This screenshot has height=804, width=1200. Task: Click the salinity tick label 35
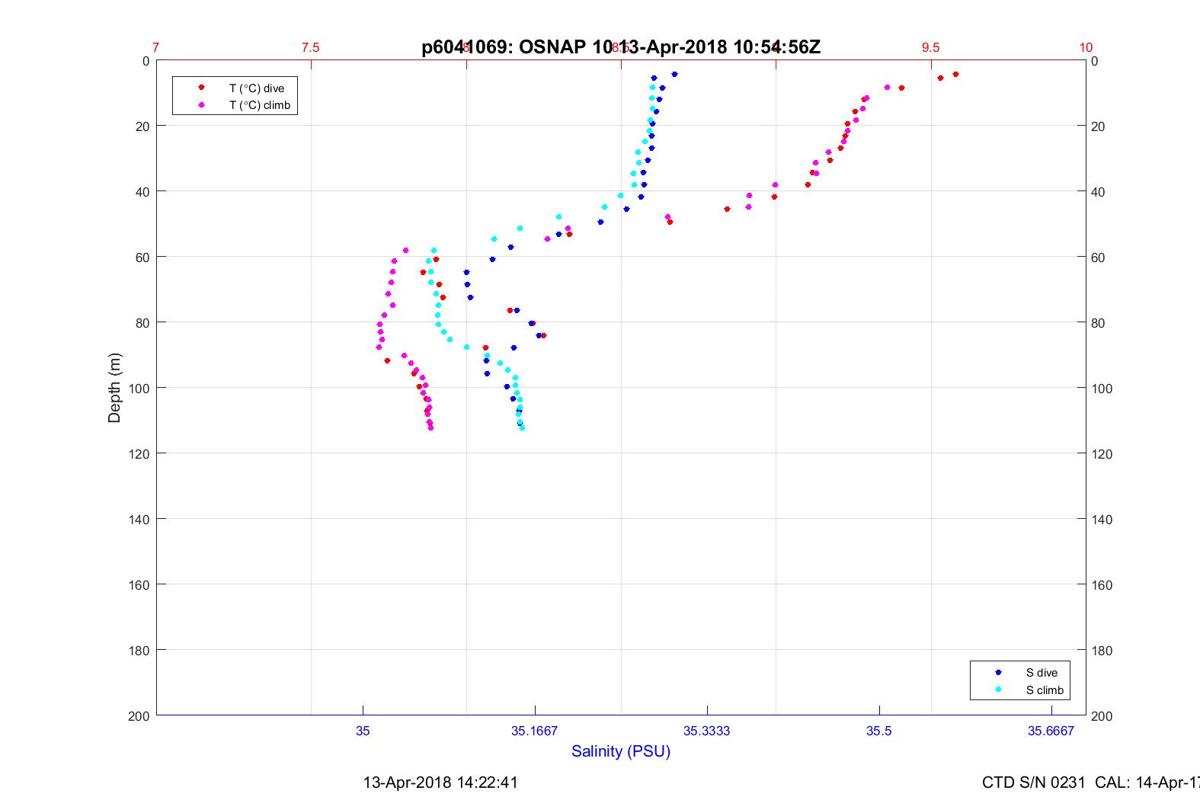[363, 732]
